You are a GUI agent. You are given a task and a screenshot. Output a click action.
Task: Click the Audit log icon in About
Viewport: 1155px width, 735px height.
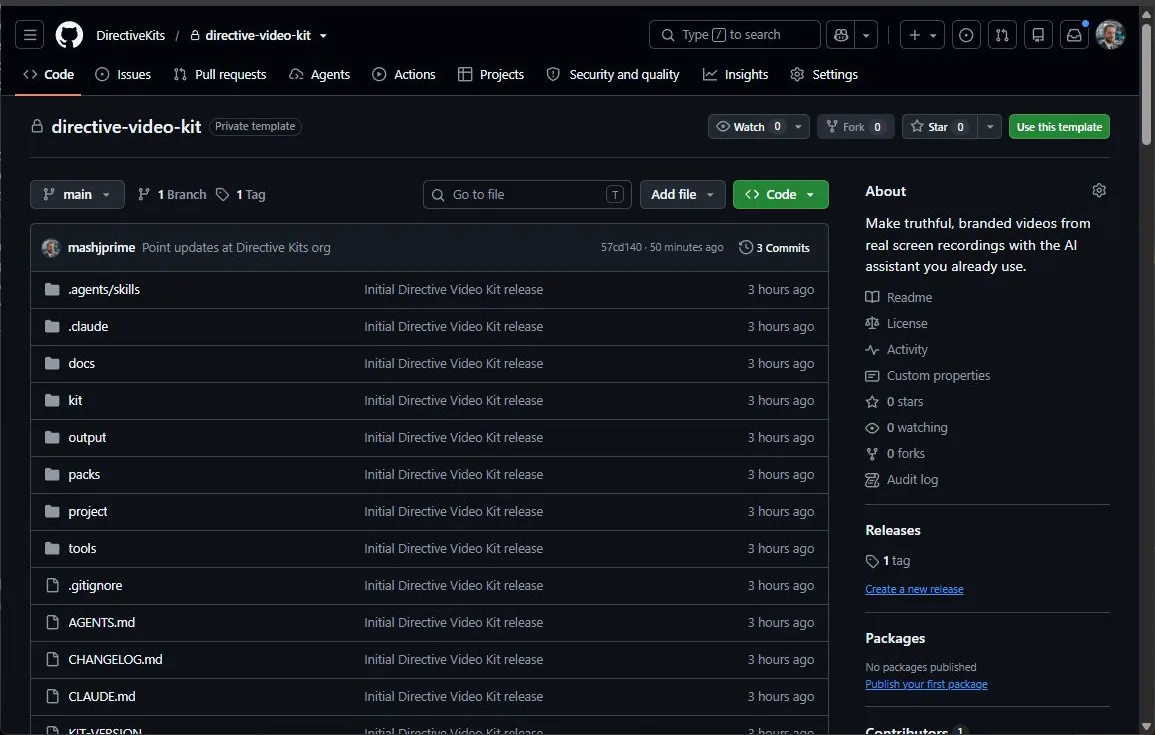872,480
